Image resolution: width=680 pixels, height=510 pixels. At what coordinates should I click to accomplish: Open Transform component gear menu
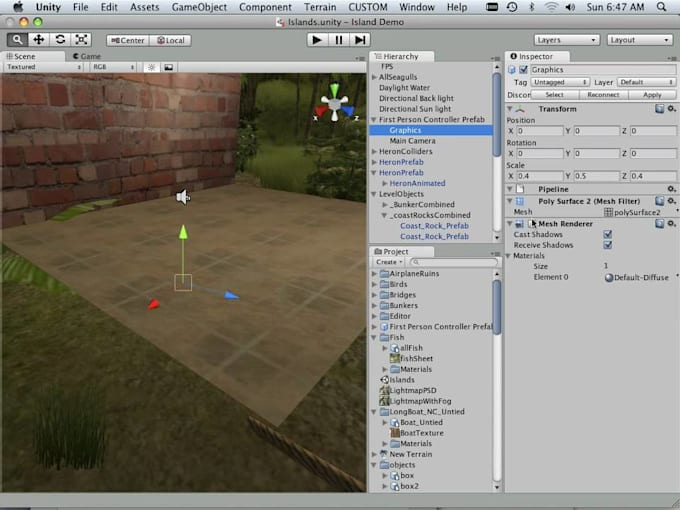pos(671,109)
